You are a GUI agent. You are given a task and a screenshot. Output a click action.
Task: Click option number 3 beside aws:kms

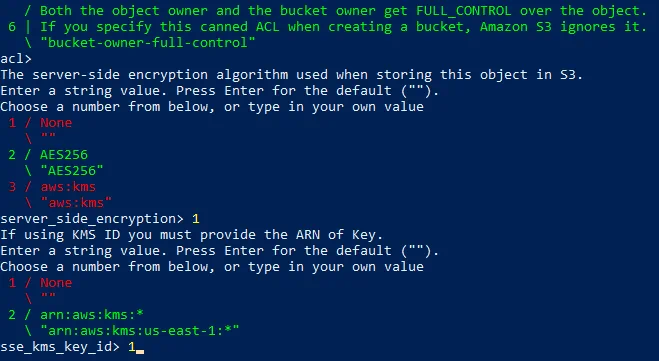12,187
